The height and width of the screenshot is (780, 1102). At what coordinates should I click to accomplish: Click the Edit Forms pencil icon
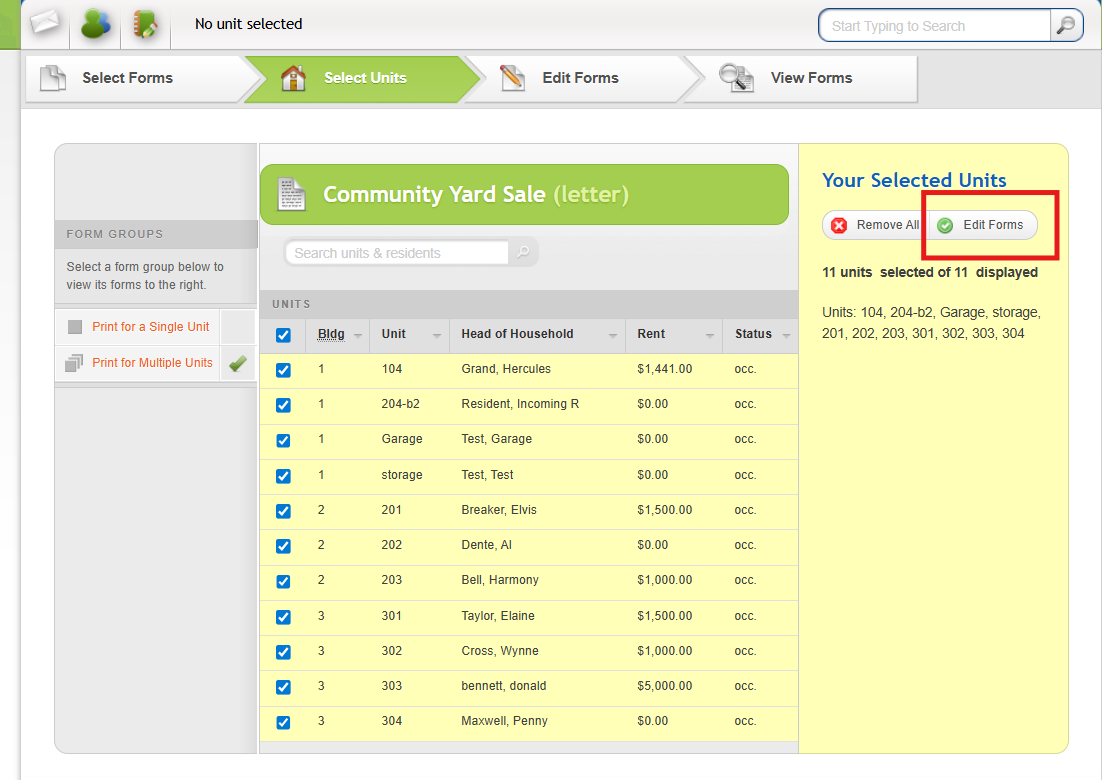[512, 78]
